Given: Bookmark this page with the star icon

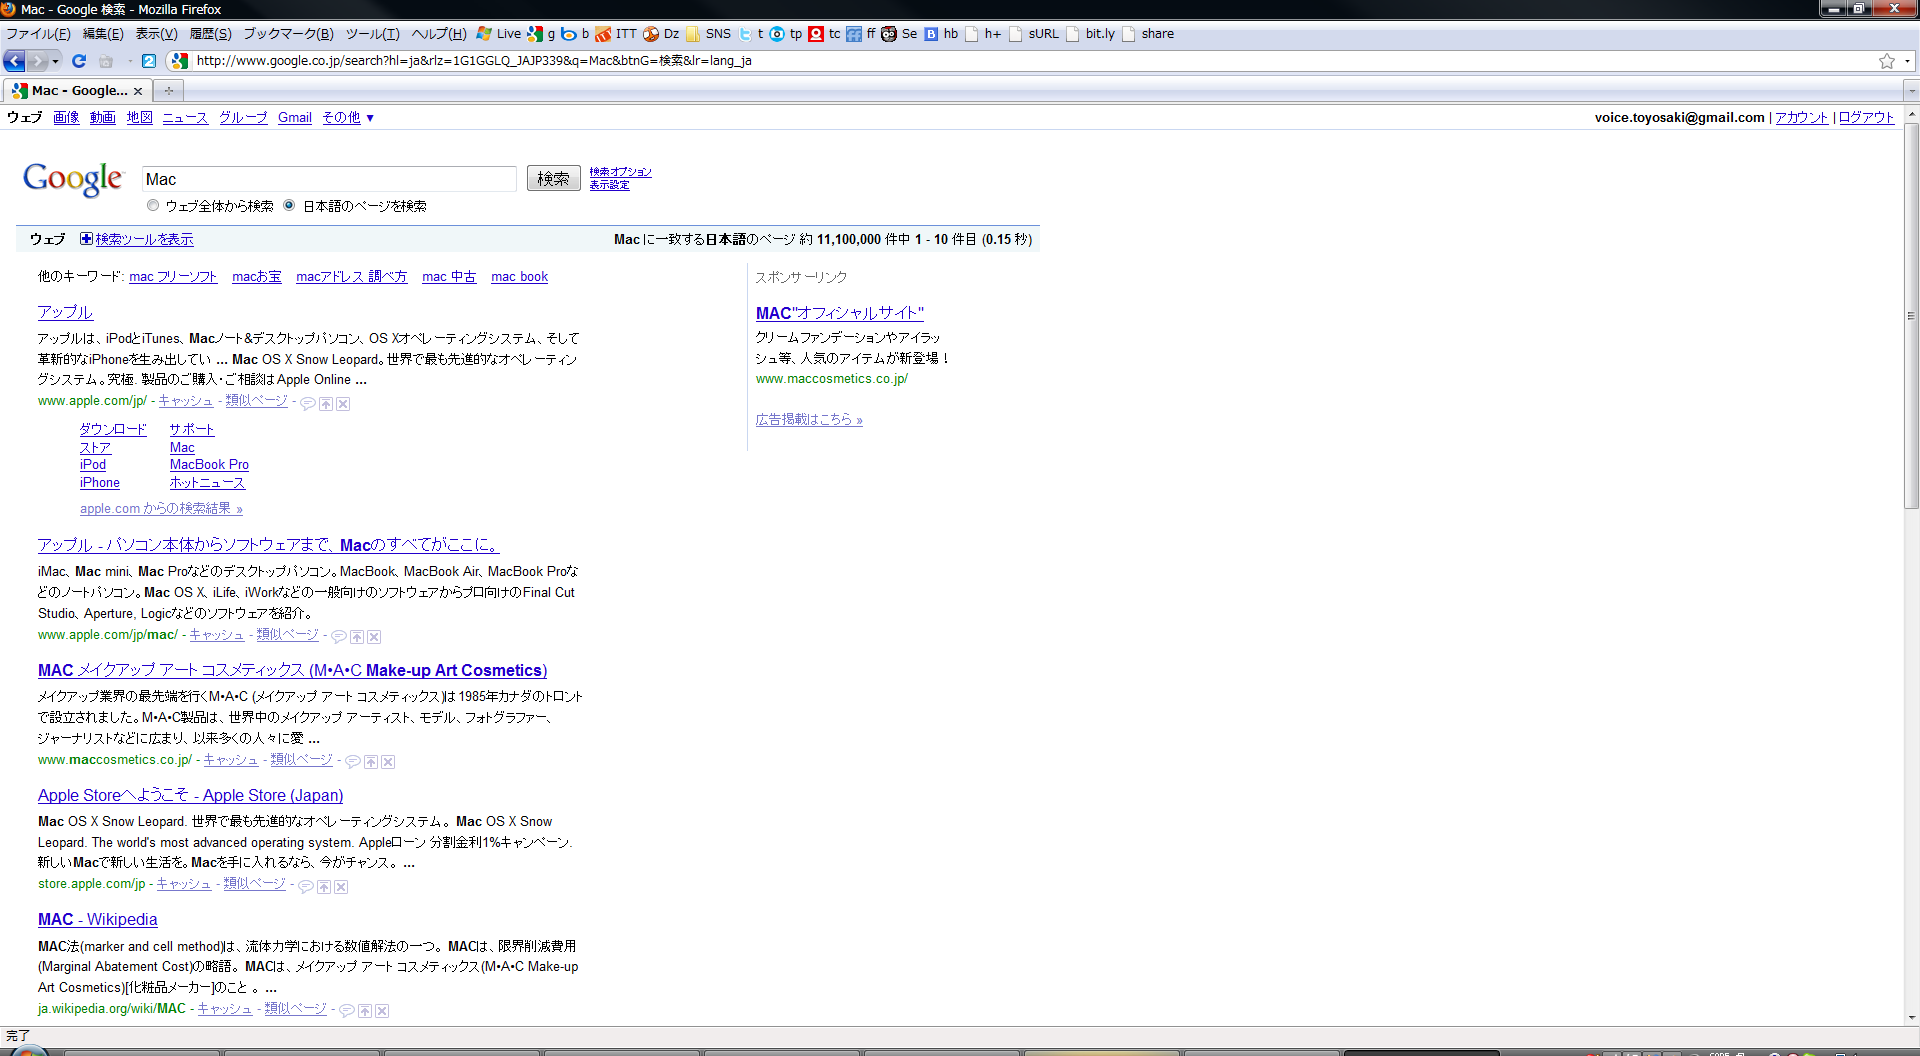Looking at the screenshot, I should click(x=1886, y=61).
